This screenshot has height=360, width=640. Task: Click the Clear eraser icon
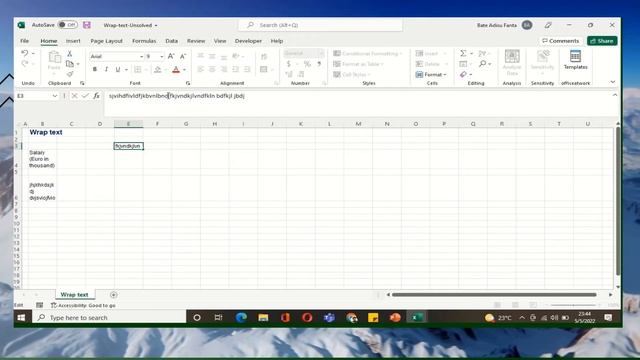point(463,74)
